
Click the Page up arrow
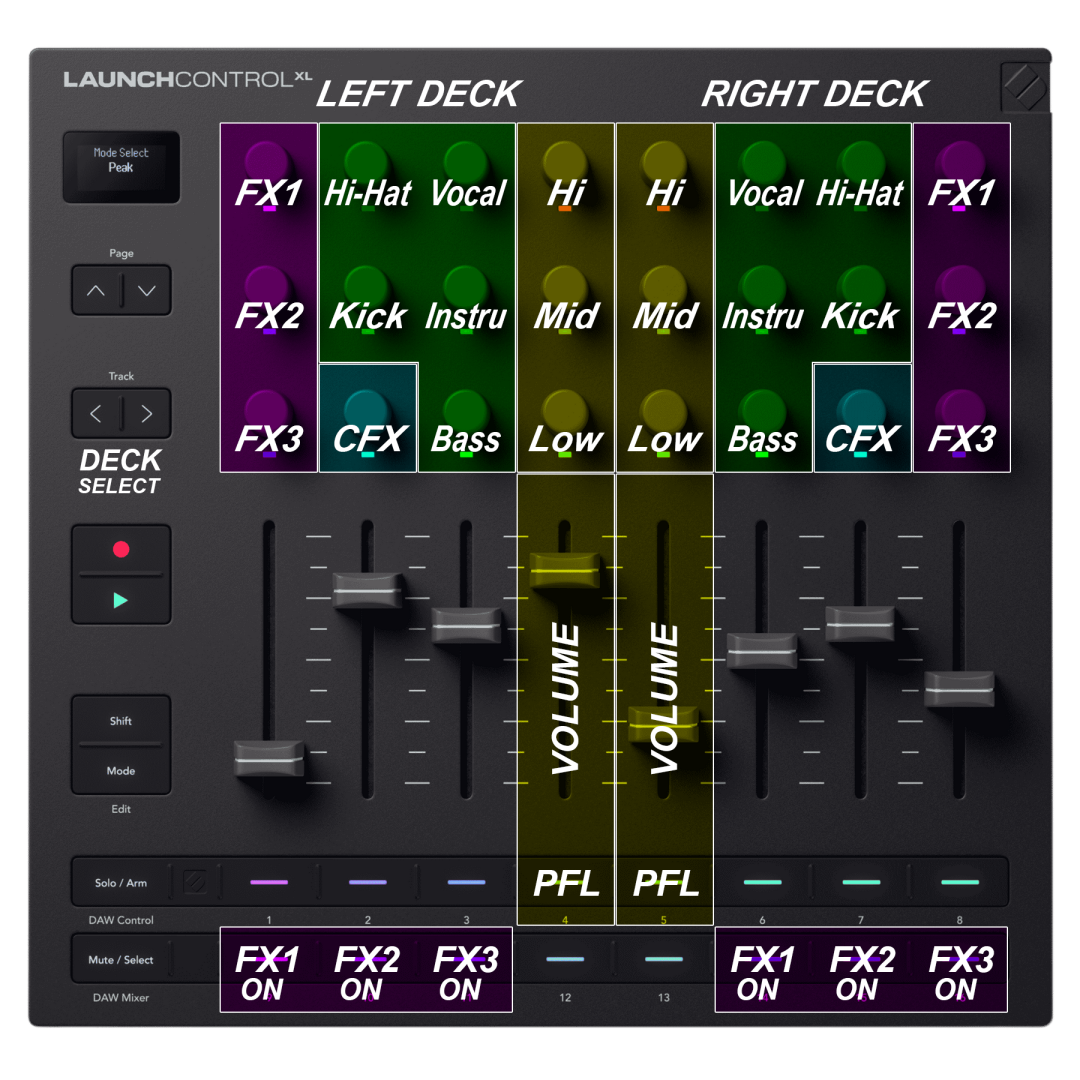pos(96,291)
